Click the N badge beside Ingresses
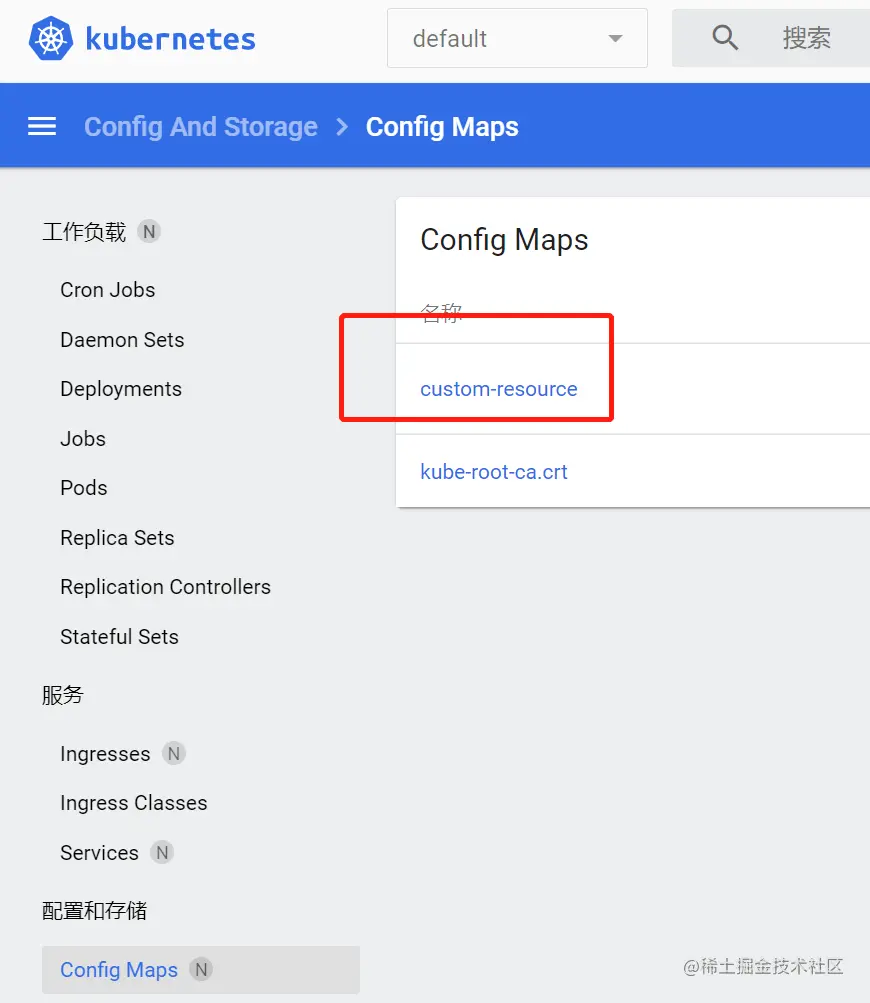 point(173,754)
